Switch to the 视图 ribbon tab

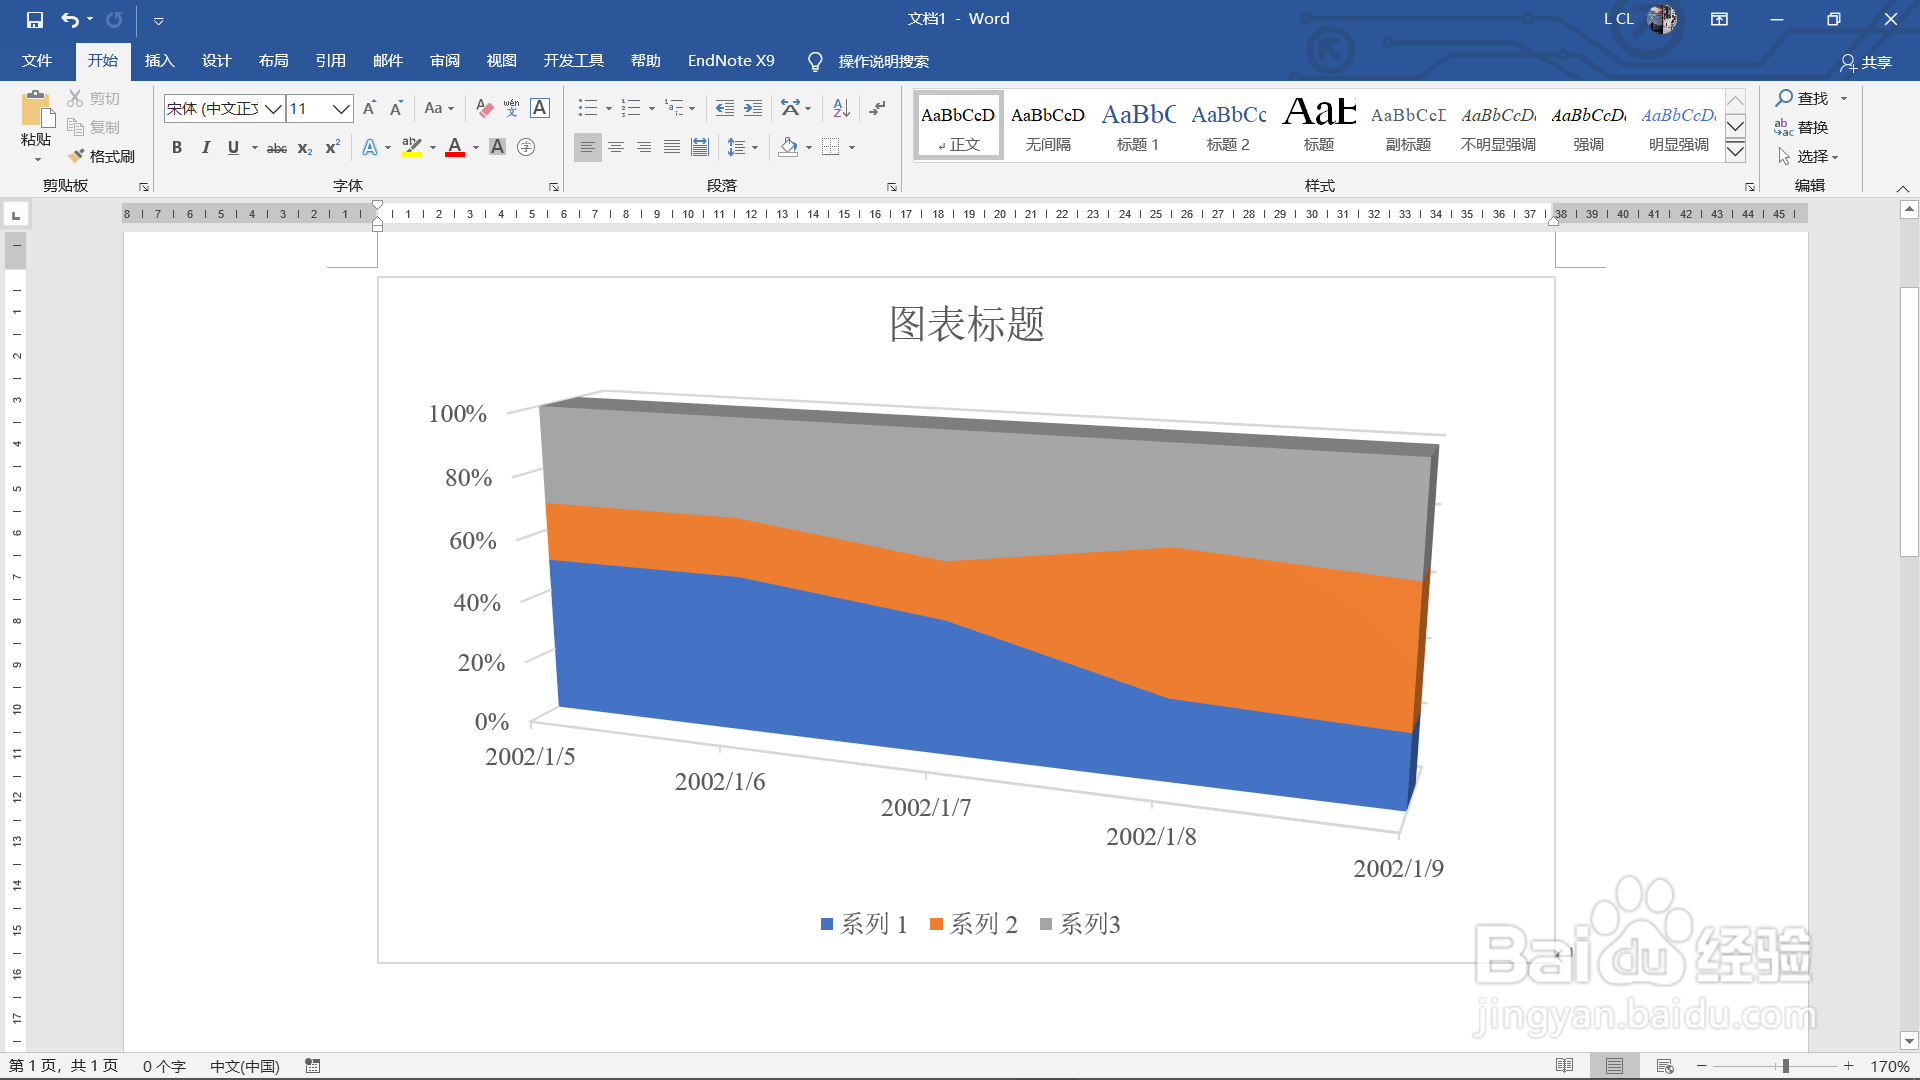click(501, 61)
